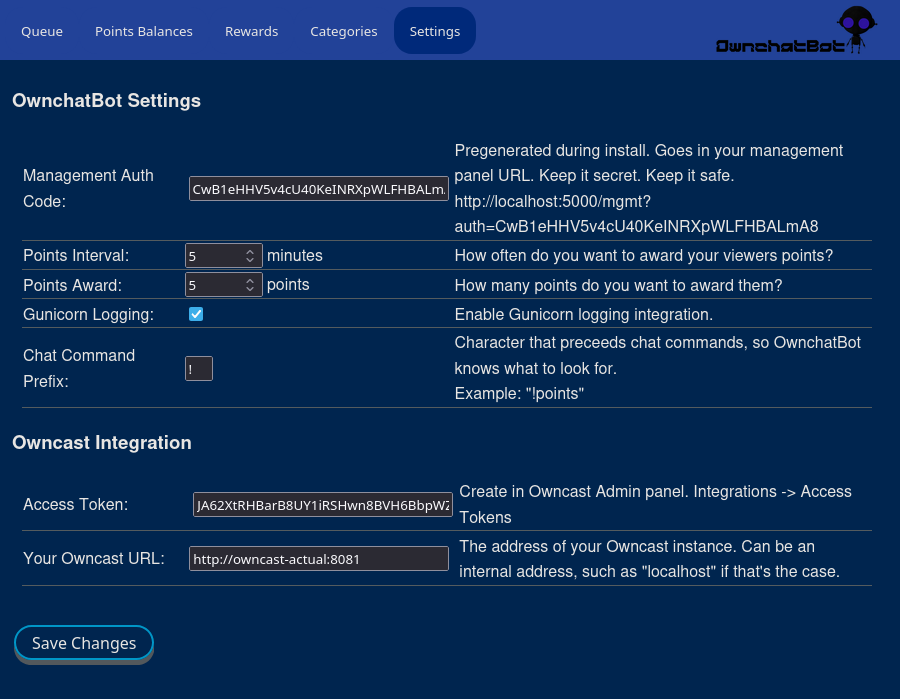The image size is (900, 699).
Task: Select the Settings tab
Action: pos(435,31)
